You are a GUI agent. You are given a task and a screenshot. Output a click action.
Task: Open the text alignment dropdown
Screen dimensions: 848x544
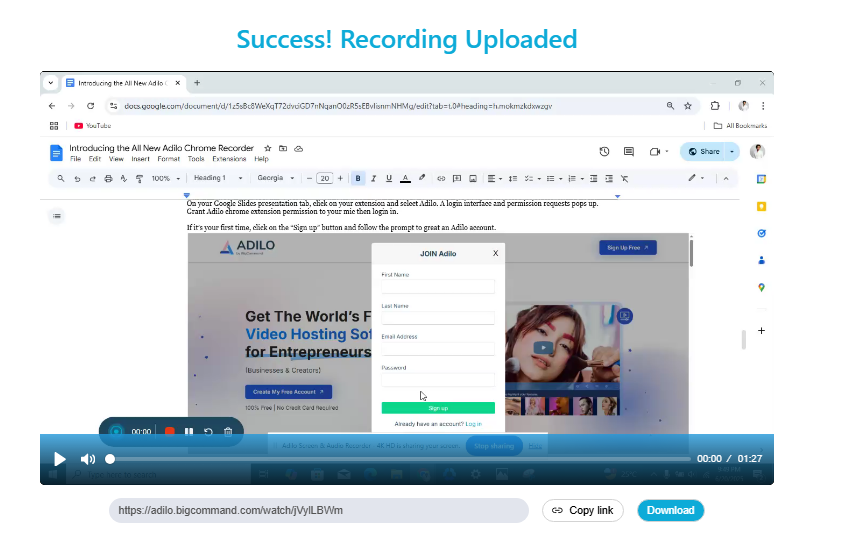(x=494, y=178)
